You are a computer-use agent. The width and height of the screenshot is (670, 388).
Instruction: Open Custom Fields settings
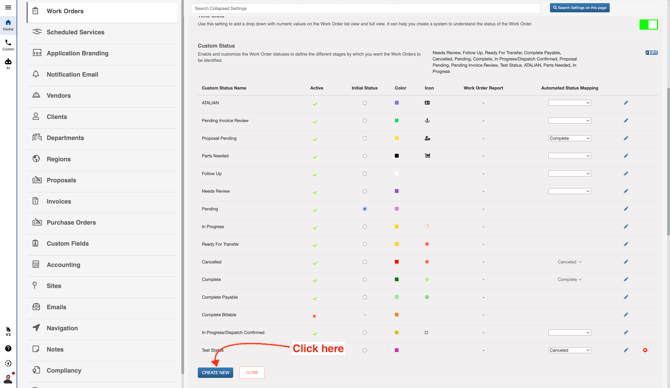tap(102, 244)
